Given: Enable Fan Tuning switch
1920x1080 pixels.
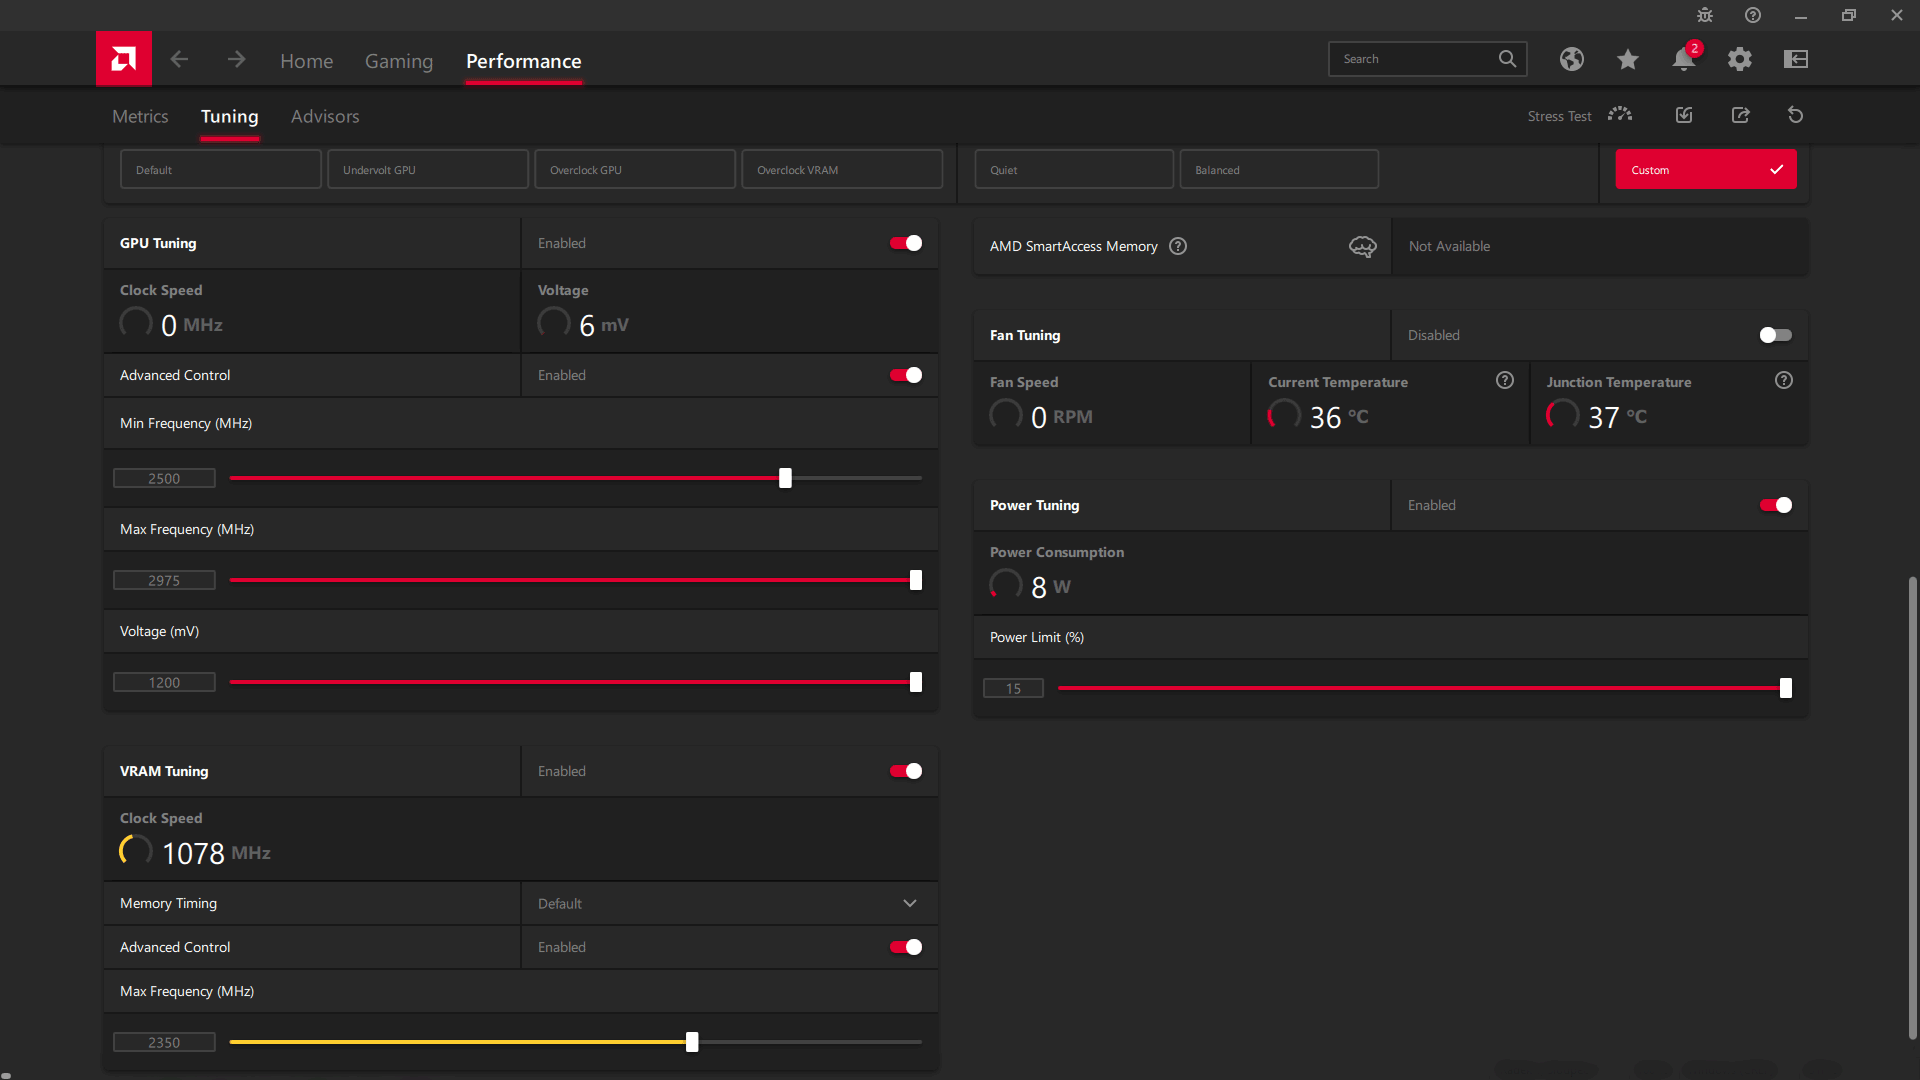Looking at the screenshot, I should [x=1776, y=335].
